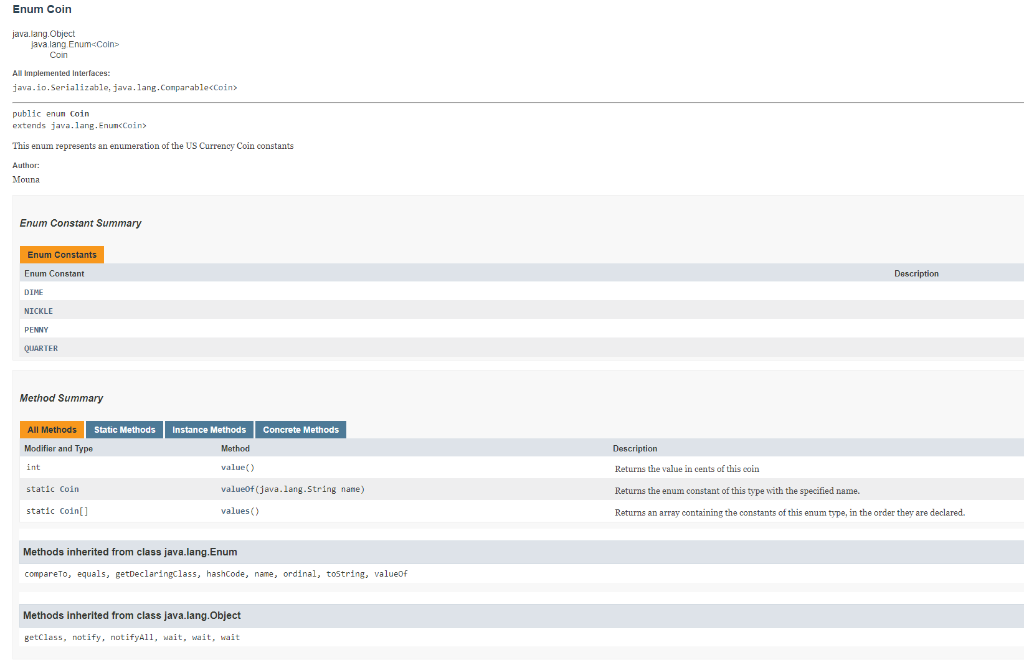
Task: Select the All Methods tab
Action: coord(52,430)
